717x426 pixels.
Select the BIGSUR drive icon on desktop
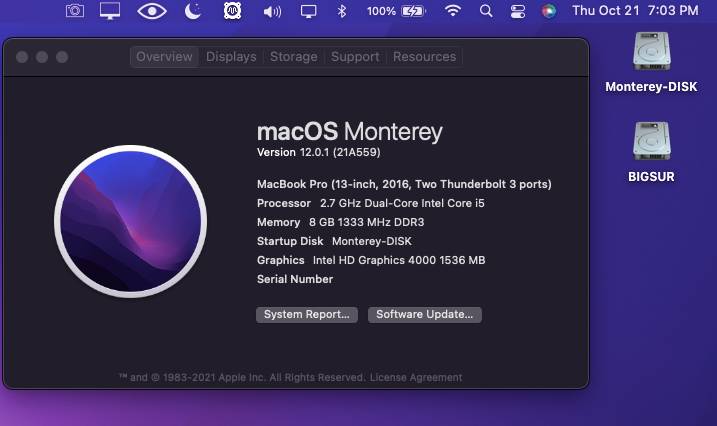tap(652, 141)
